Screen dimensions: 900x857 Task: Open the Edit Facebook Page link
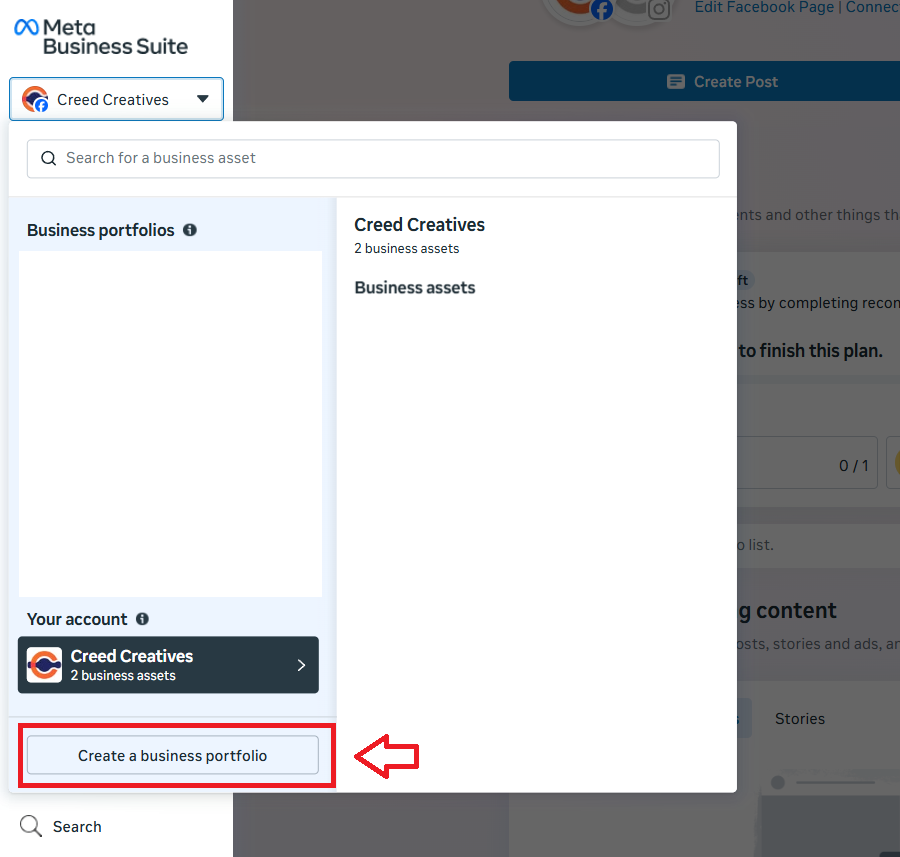764,7
